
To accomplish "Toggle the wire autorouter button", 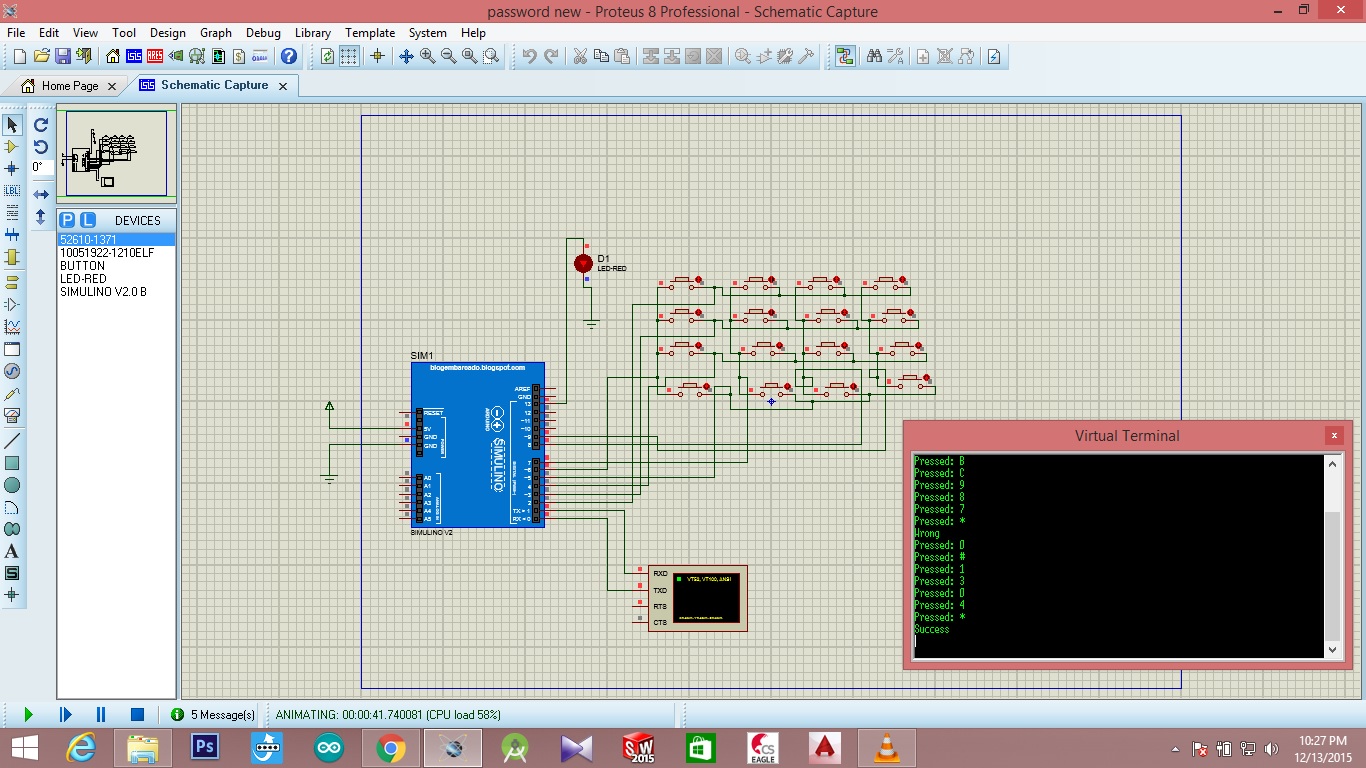I will coord(845,56).
